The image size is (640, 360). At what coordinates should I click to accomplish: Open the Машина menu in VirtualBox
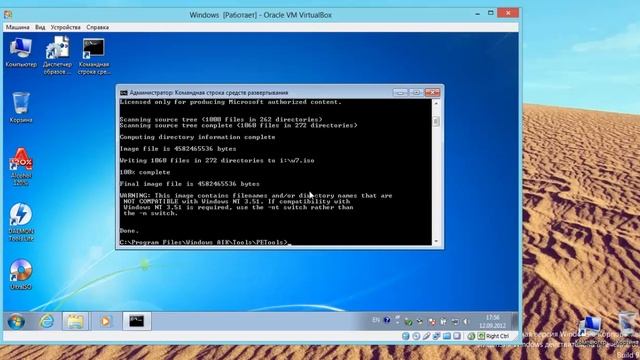point(17,27)
